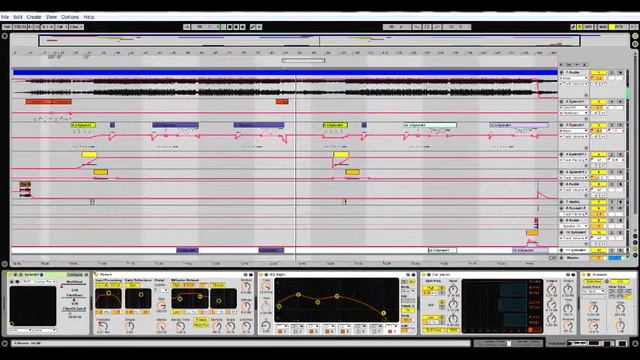Open the Reverb Quality dropdown
Viewport: 640px width, 360px height.
click(161, 290)
